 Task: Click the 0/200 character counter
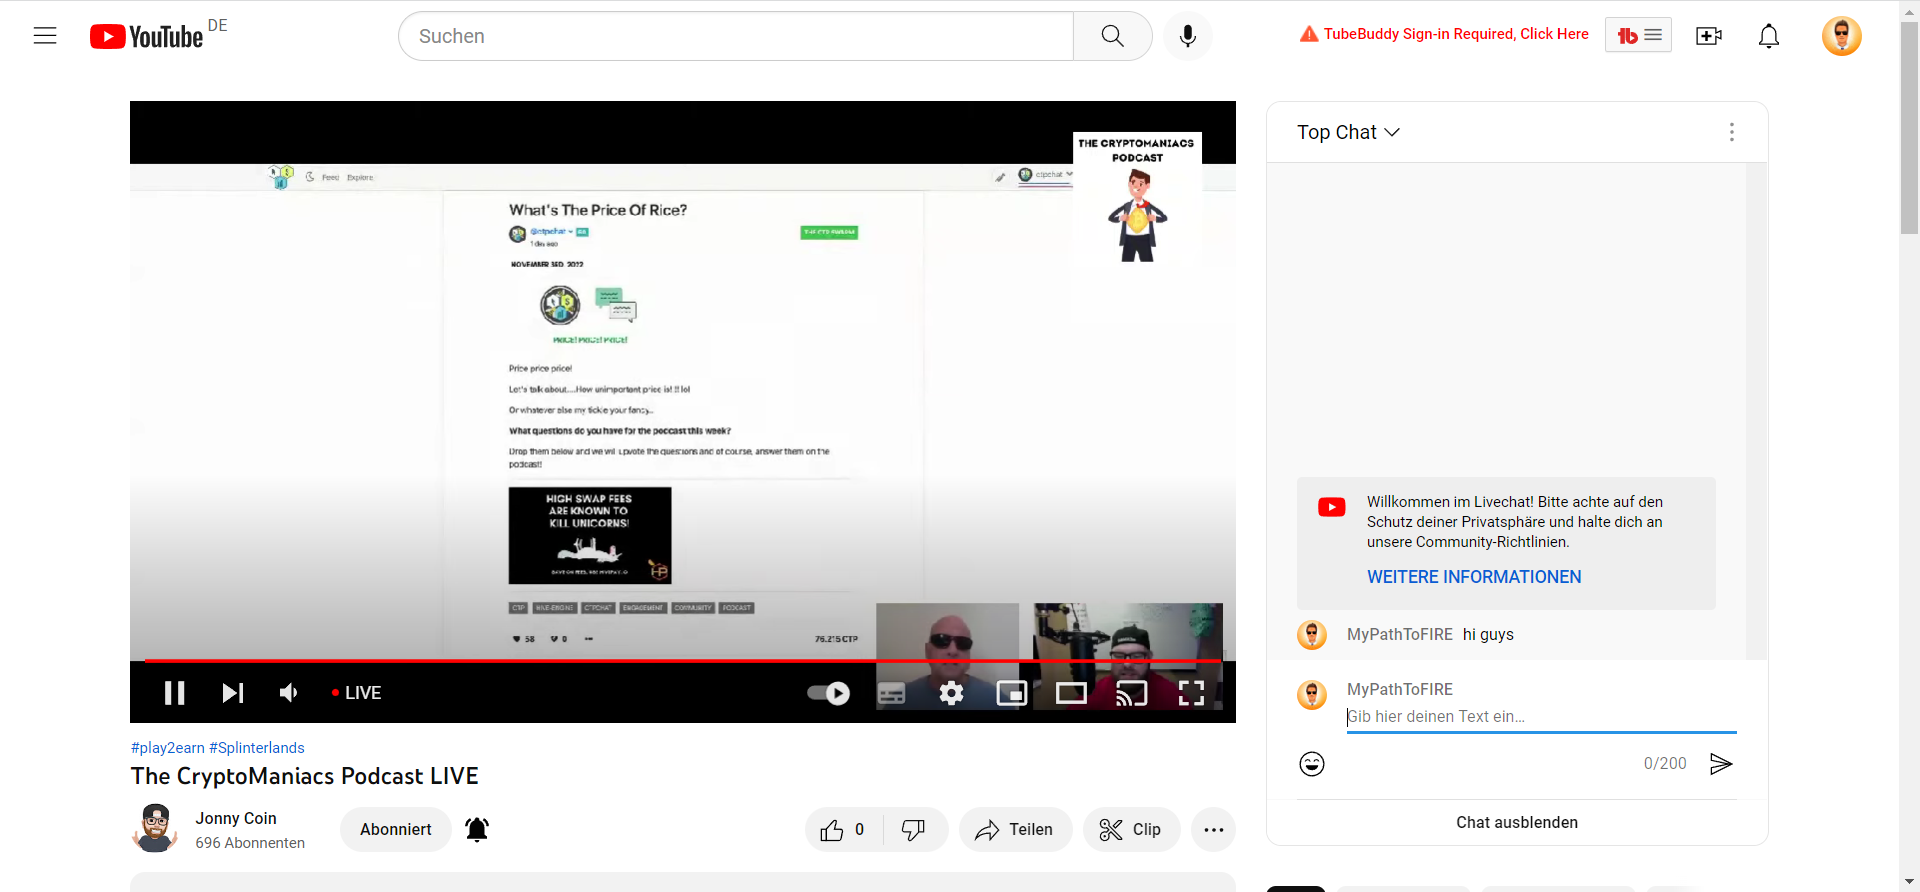click(1665, 764)
